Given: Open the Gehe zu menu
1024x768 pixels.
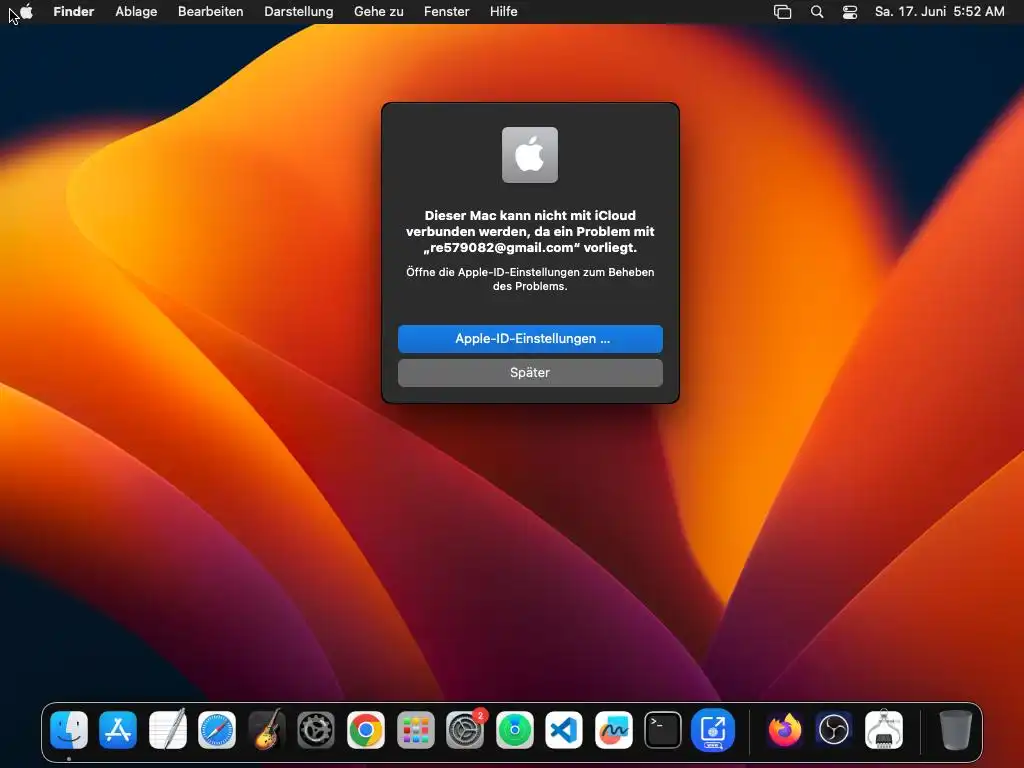Looking at the screenshot, I should 379,11.
